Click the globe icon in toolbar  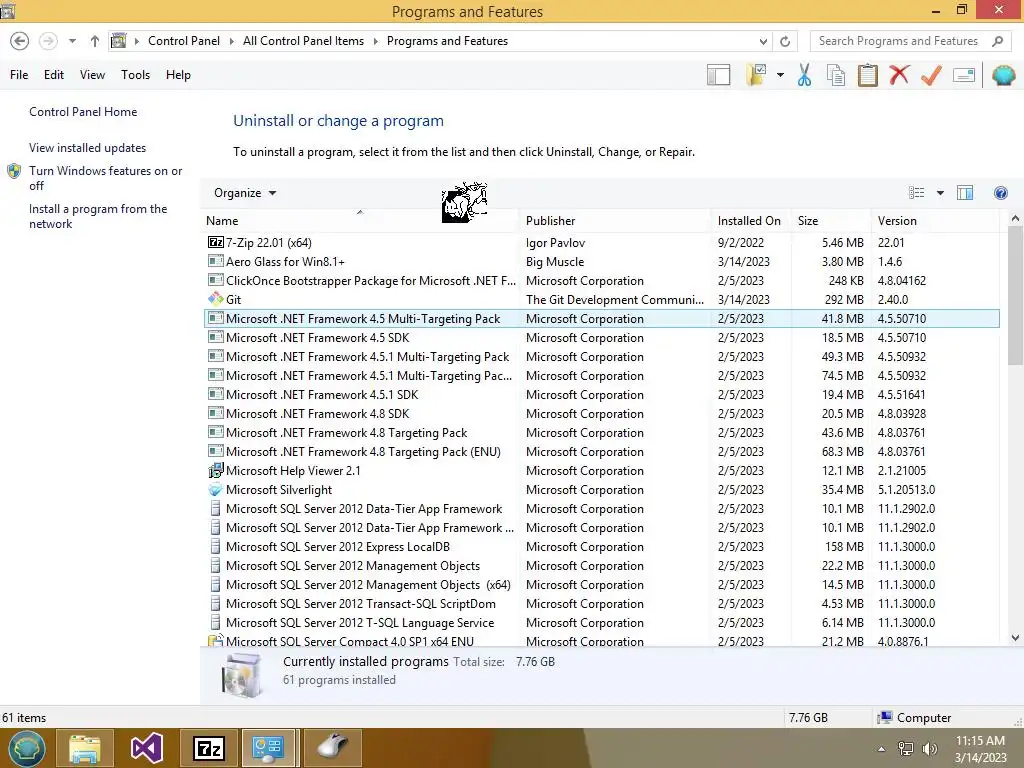point(1003,75)
